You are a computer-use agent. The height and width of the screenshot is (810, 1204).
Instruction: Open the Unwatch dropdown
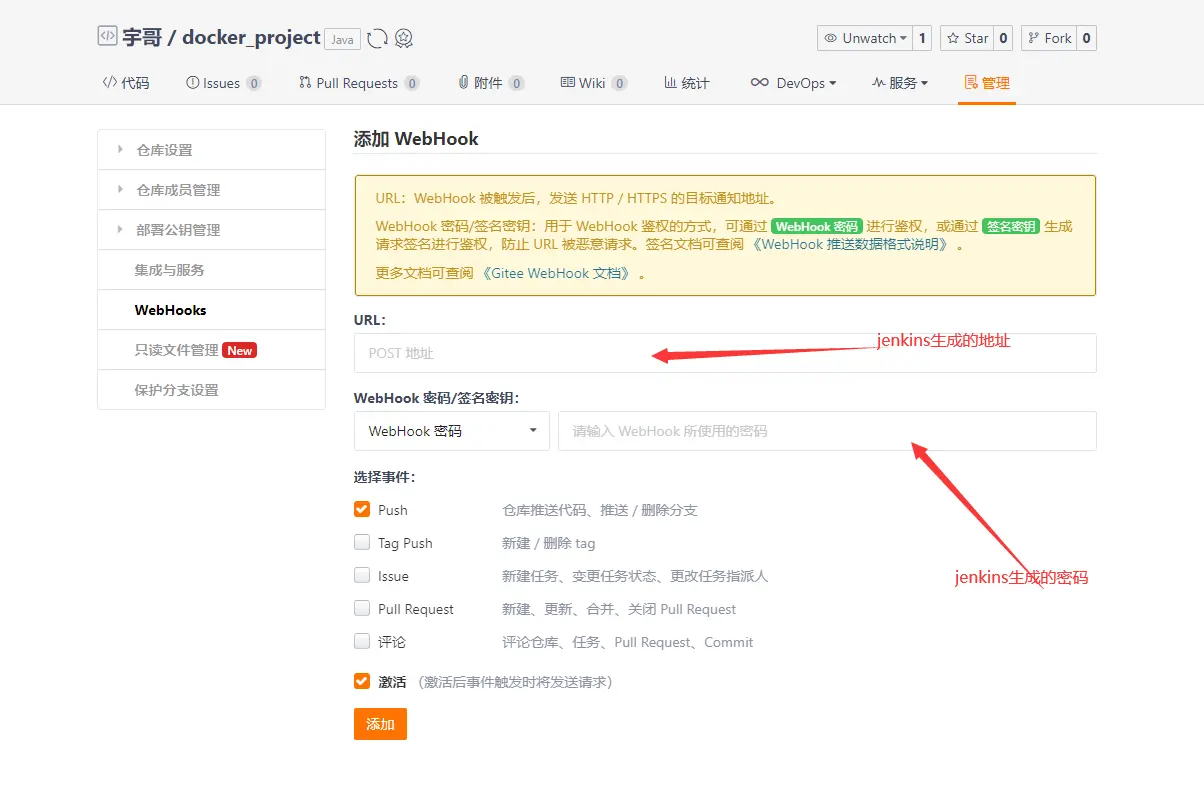point(865,38)
